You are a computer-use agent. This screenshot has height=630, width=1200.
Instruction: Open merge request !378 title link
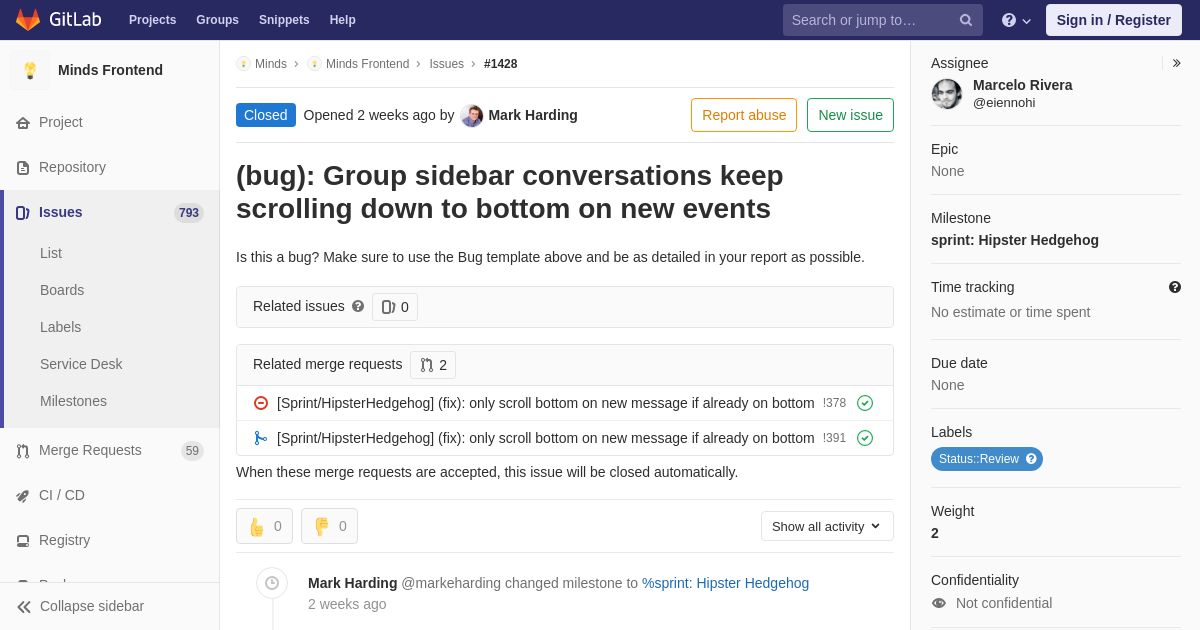545,403
